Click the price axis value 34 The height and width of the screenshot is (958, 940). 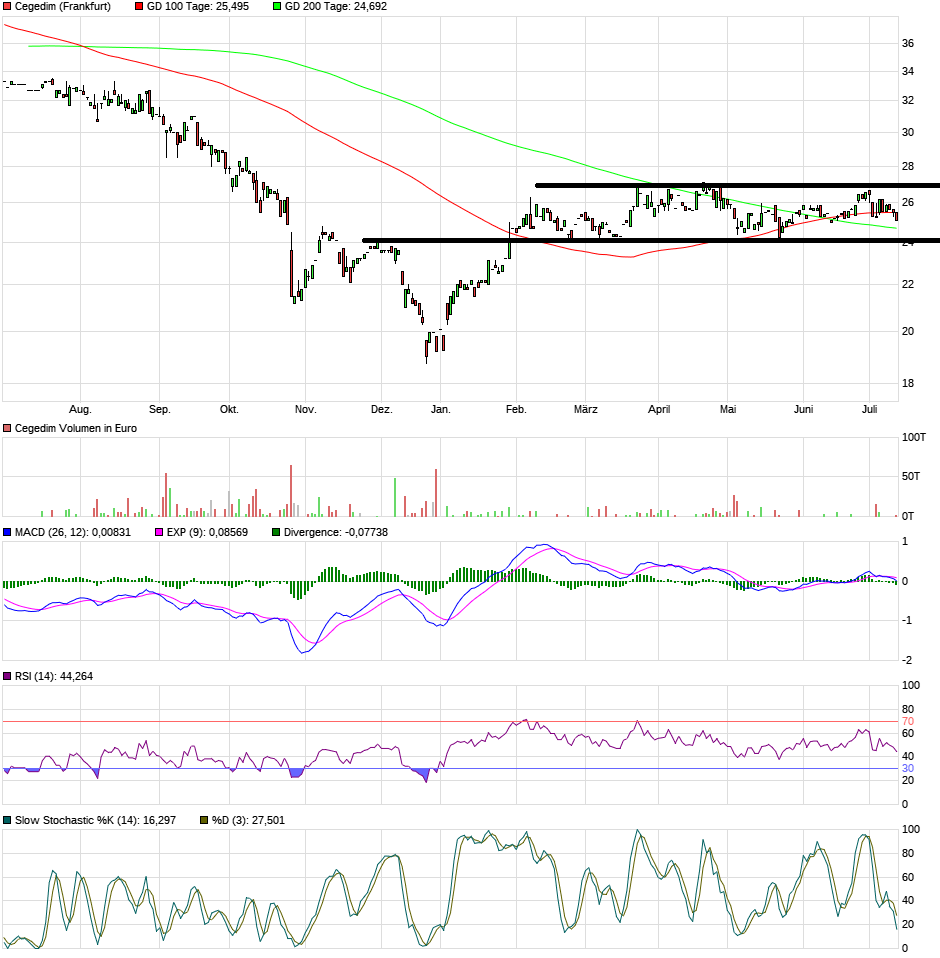pyautogui.click(x=908, y=71)
